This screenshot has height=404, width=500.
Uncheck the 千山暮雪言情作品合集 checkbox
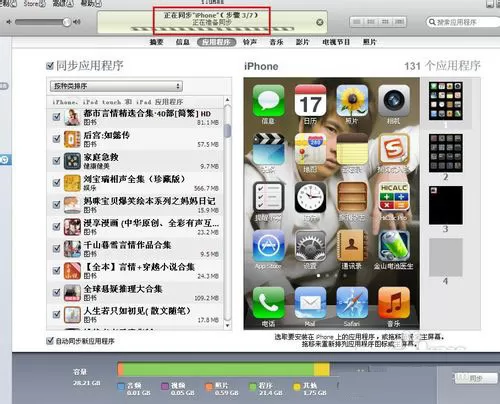click(57, 249)
